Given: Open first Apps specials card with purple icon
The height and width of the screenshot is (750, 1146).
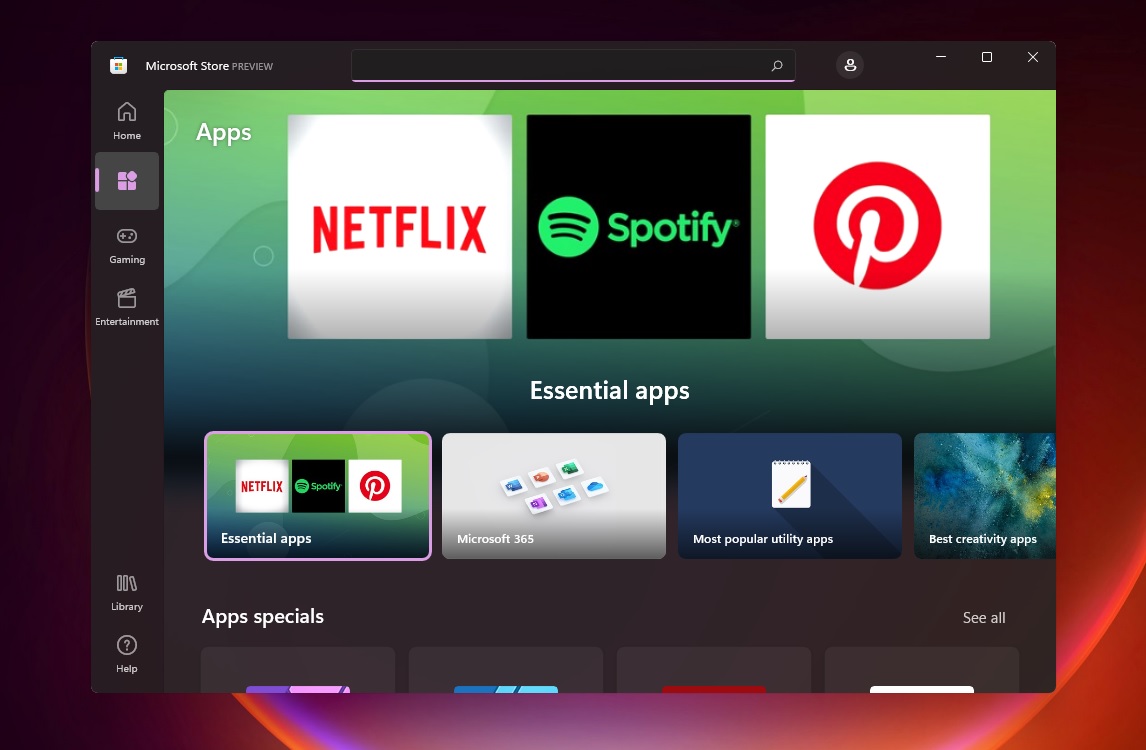Looking at the screenshot, I should [x=298, y=670].
